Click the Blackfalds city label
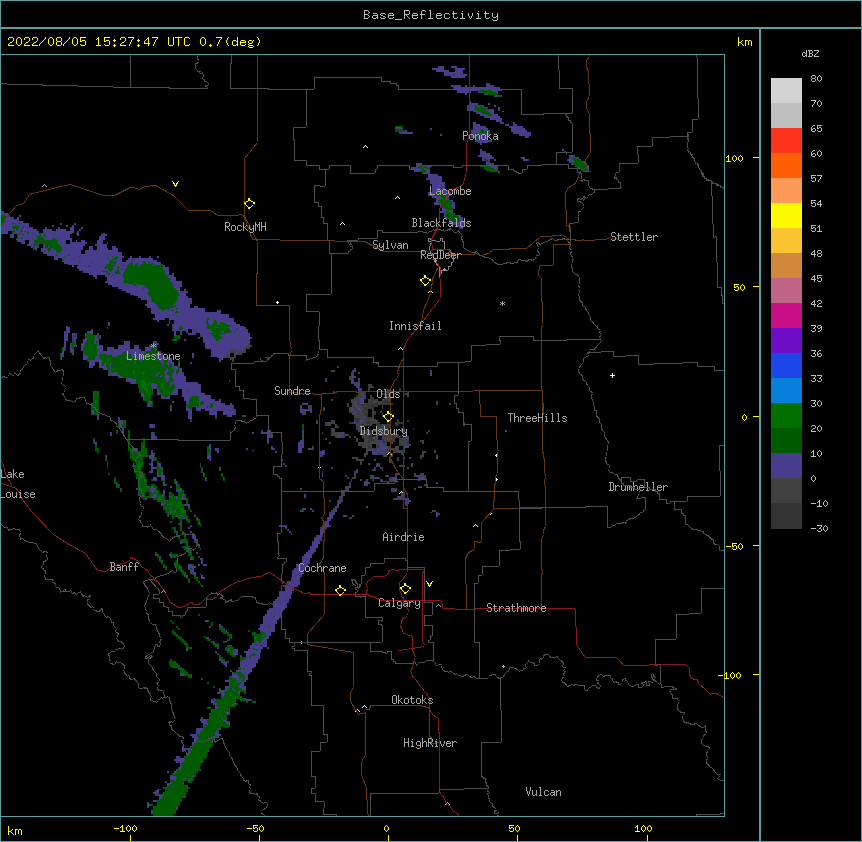The width and height of the screenshot is (862, 842). coord(441,223)
